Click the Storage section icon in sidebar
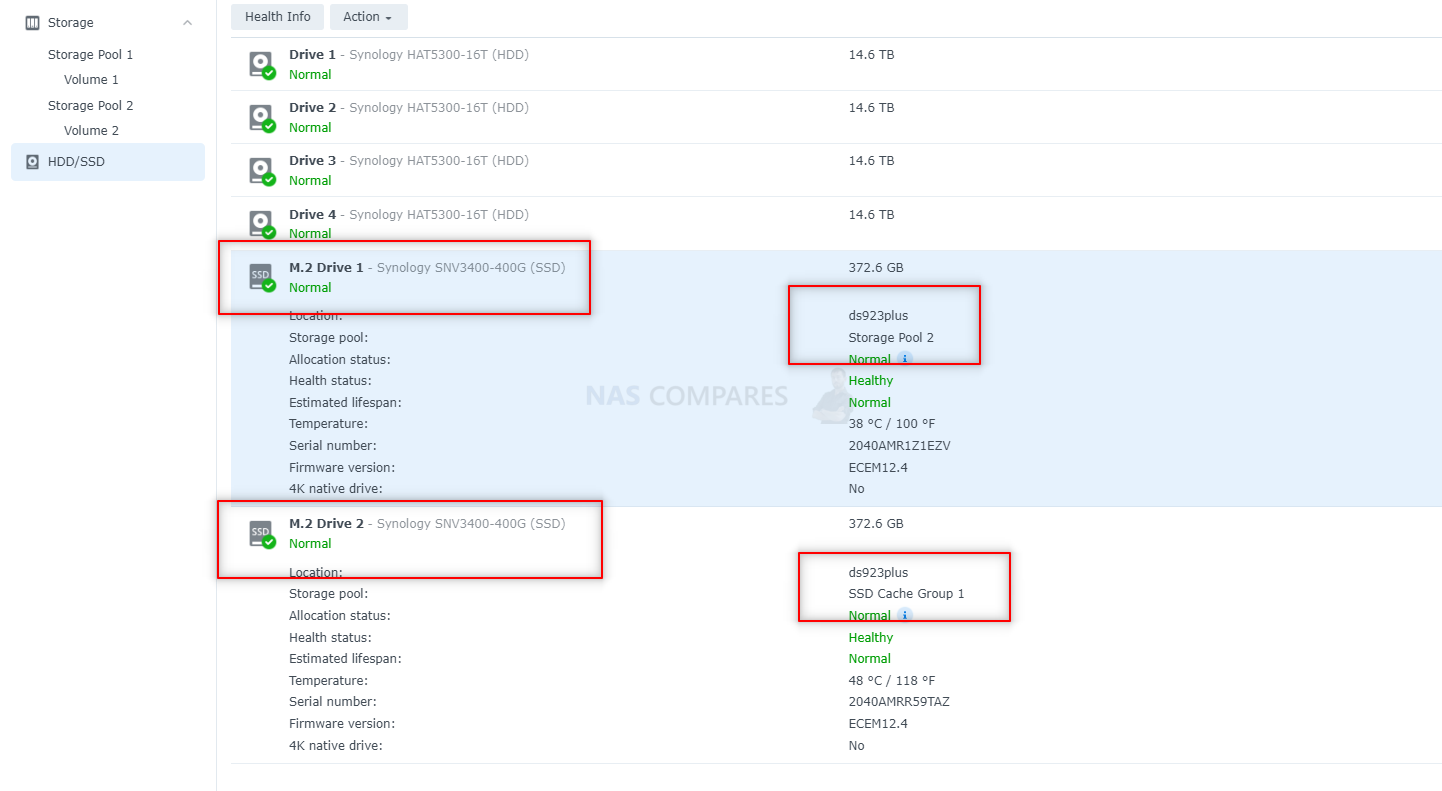Screen dimensions: 1442x791 [x=32, y=22]
